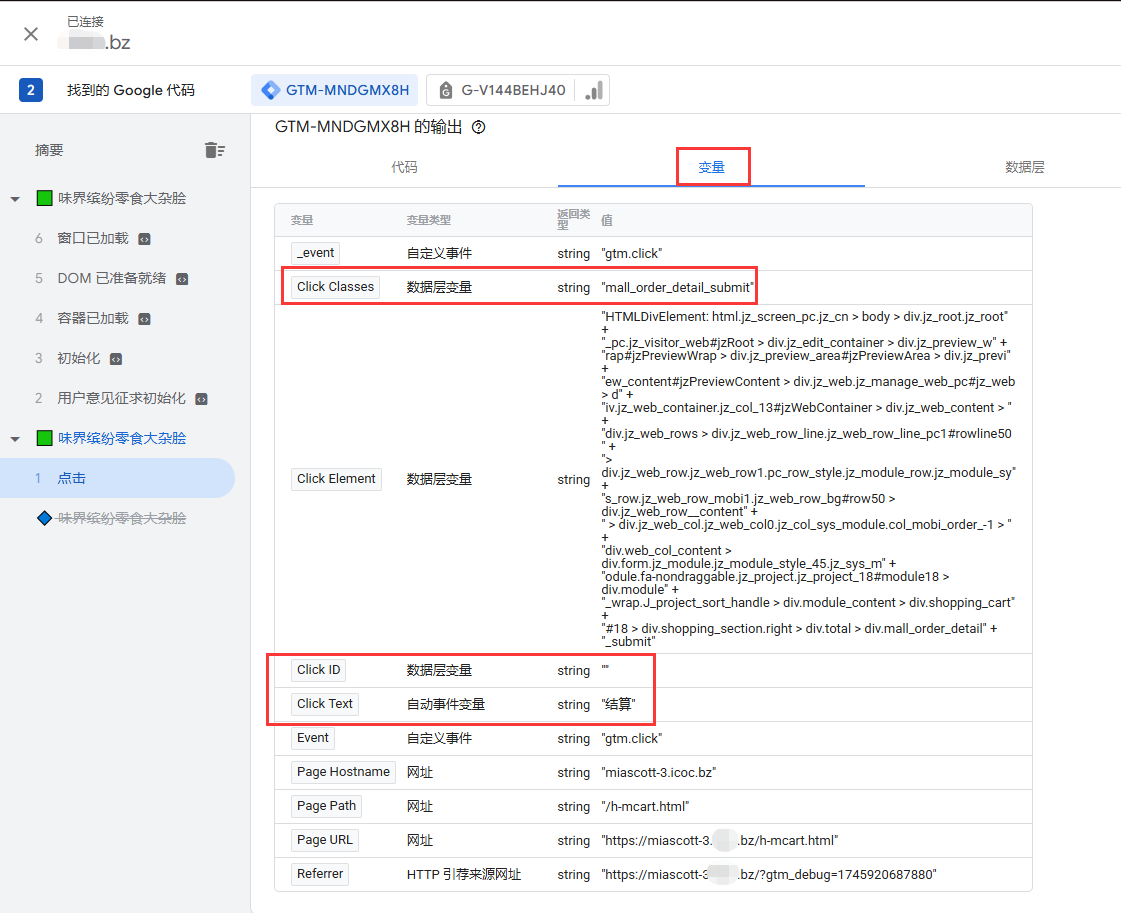The width and height of the screenshot is (1121, 913).
Task: Click the help icon next to output title
Action: [x=479, y=127]
